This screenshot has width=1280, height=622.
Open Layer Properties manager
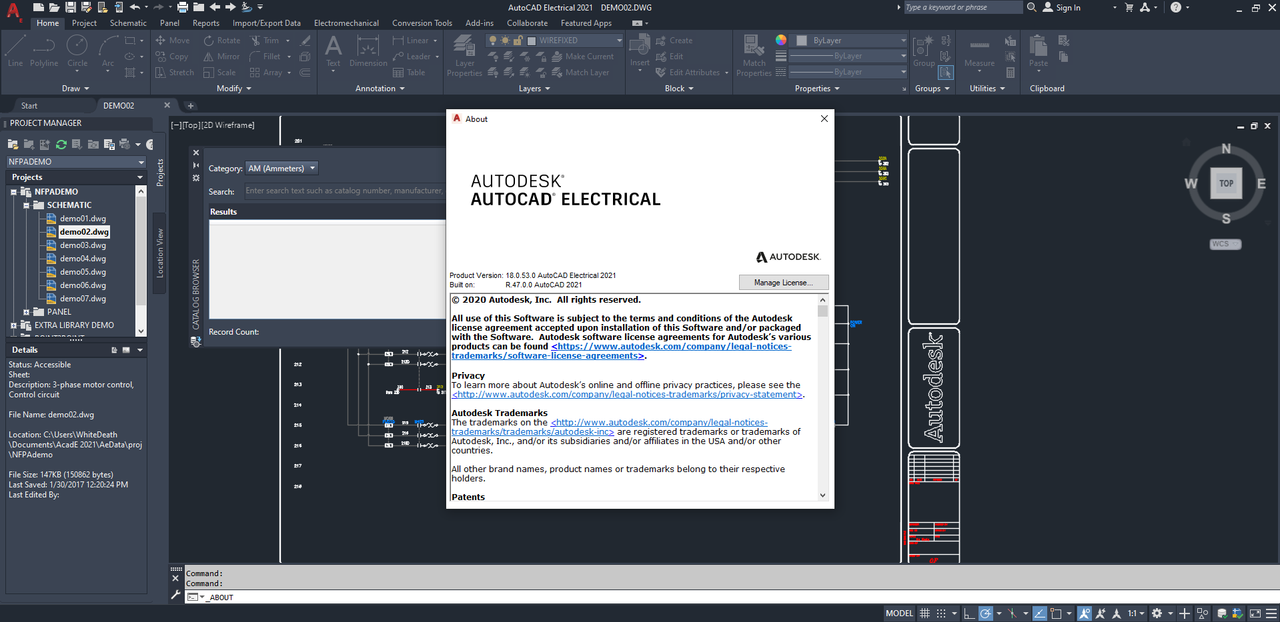tap(464, 56)
